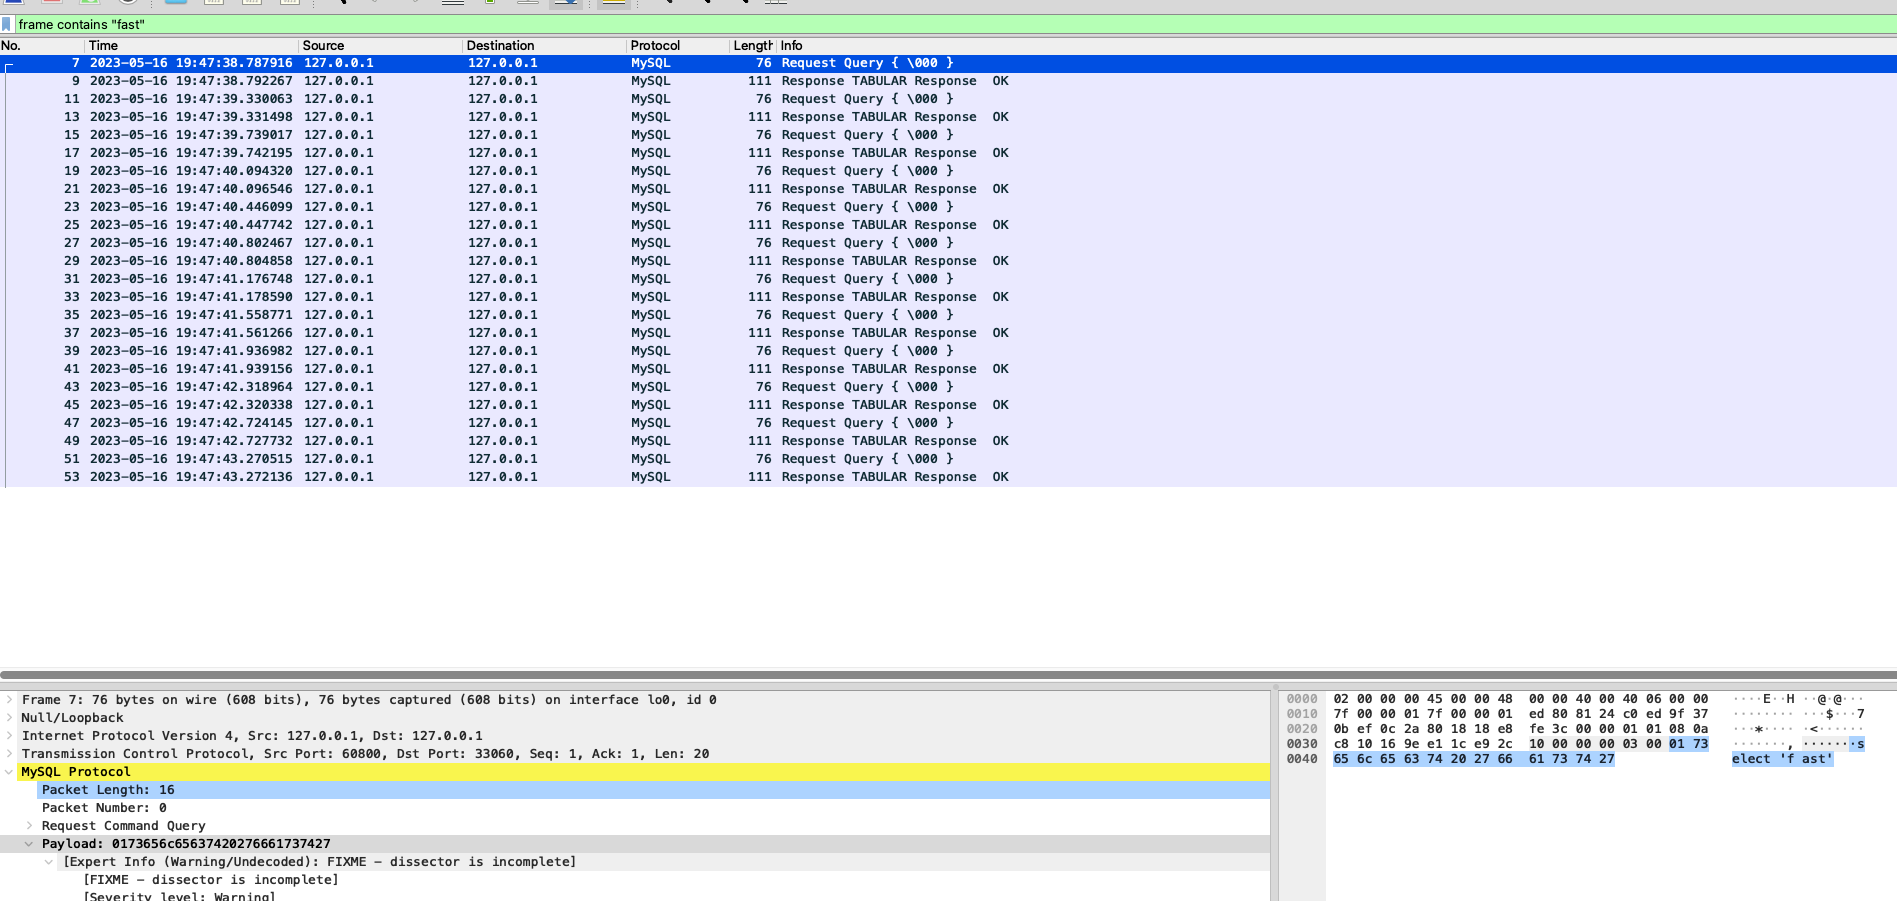Click hex offset 0010 in bytes pane

pyautogui.click(x=1302, y=714)
